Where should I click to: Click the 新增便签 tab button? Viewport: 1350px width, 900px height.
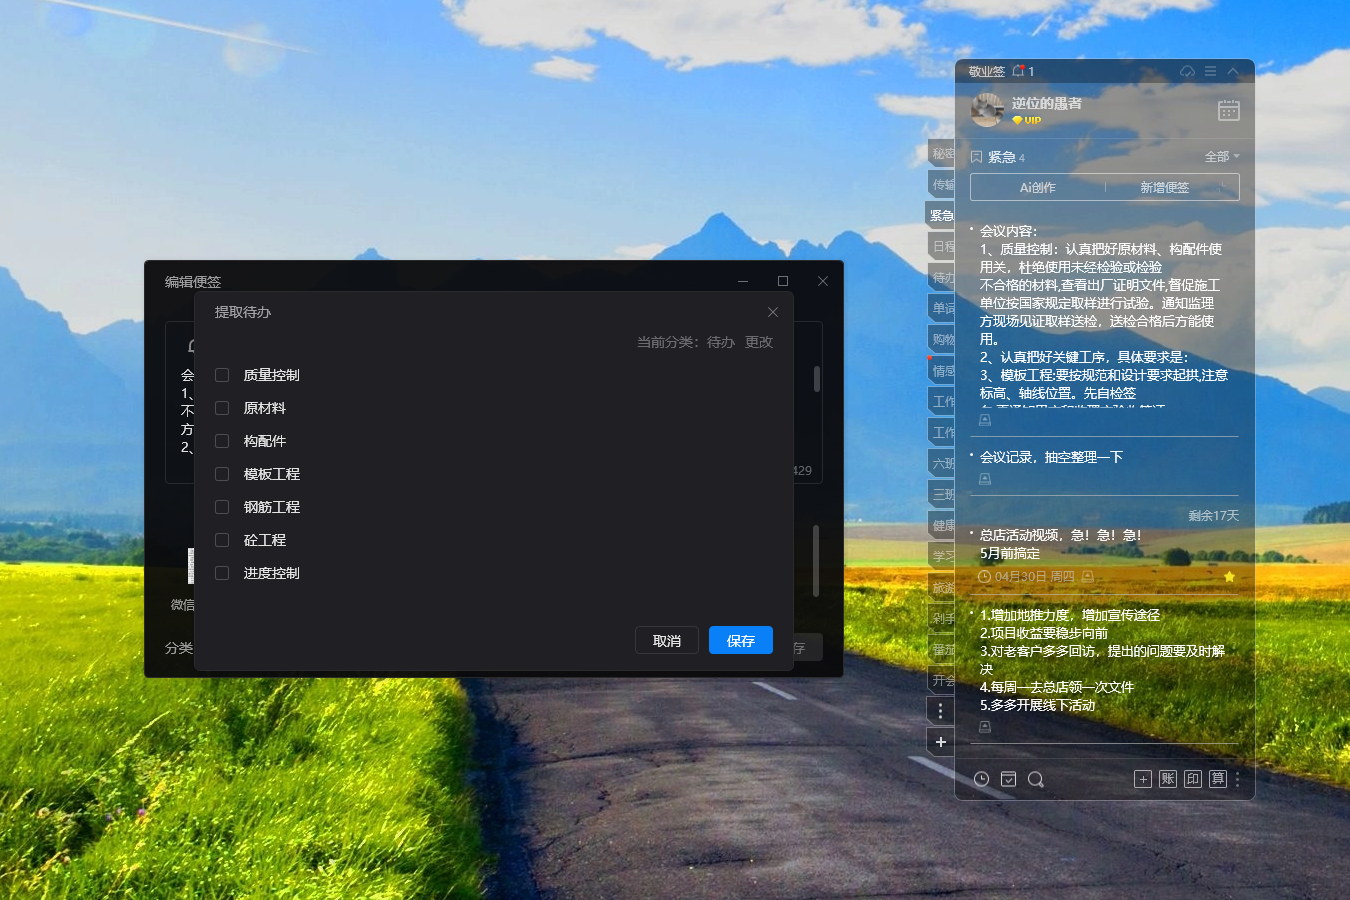point(1164,187)
